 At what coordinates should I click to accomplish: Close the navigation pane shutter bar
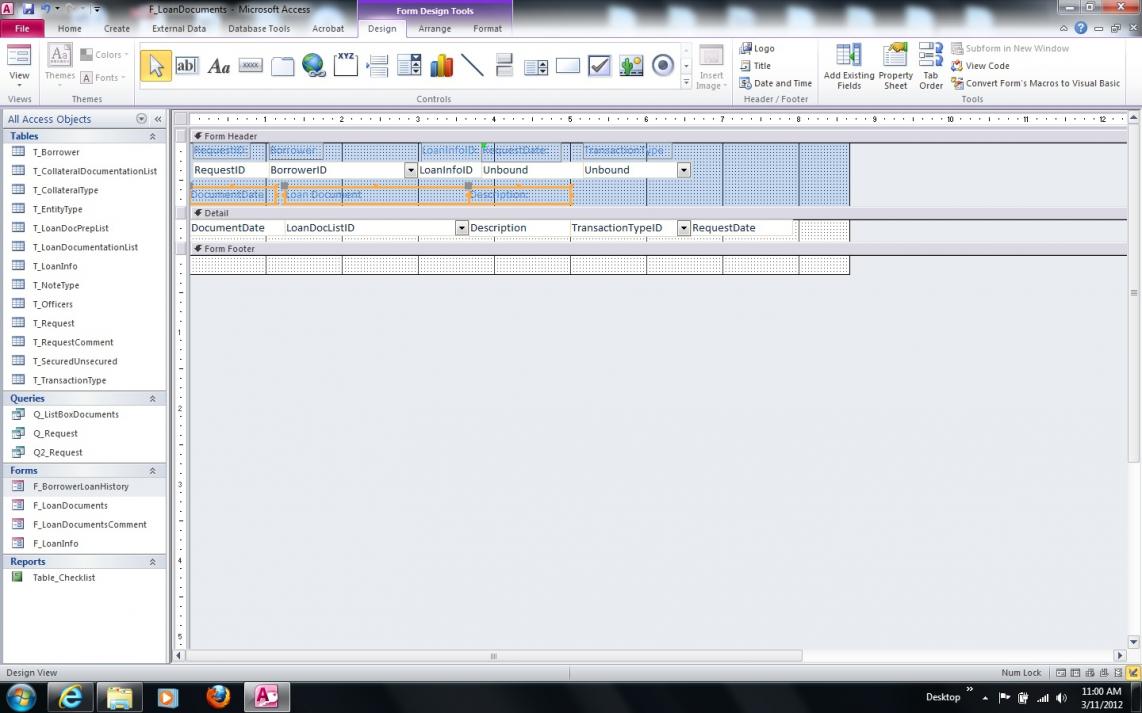[157, 119]
